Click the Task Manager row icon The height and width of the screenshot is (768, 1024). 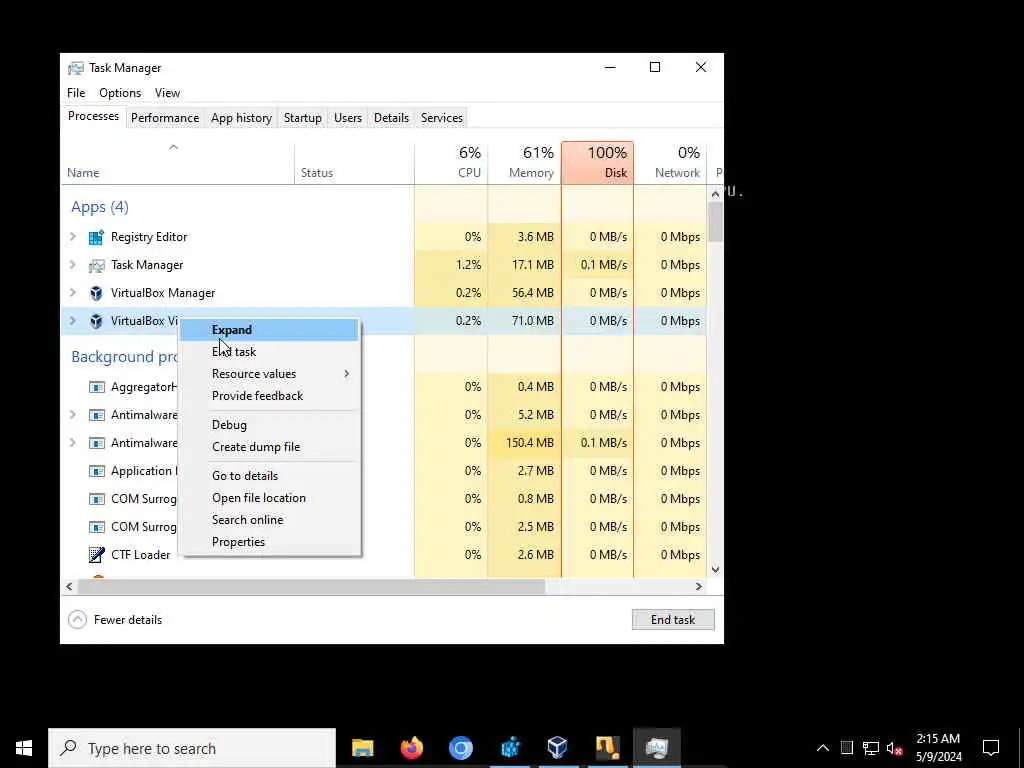[96, 265]
